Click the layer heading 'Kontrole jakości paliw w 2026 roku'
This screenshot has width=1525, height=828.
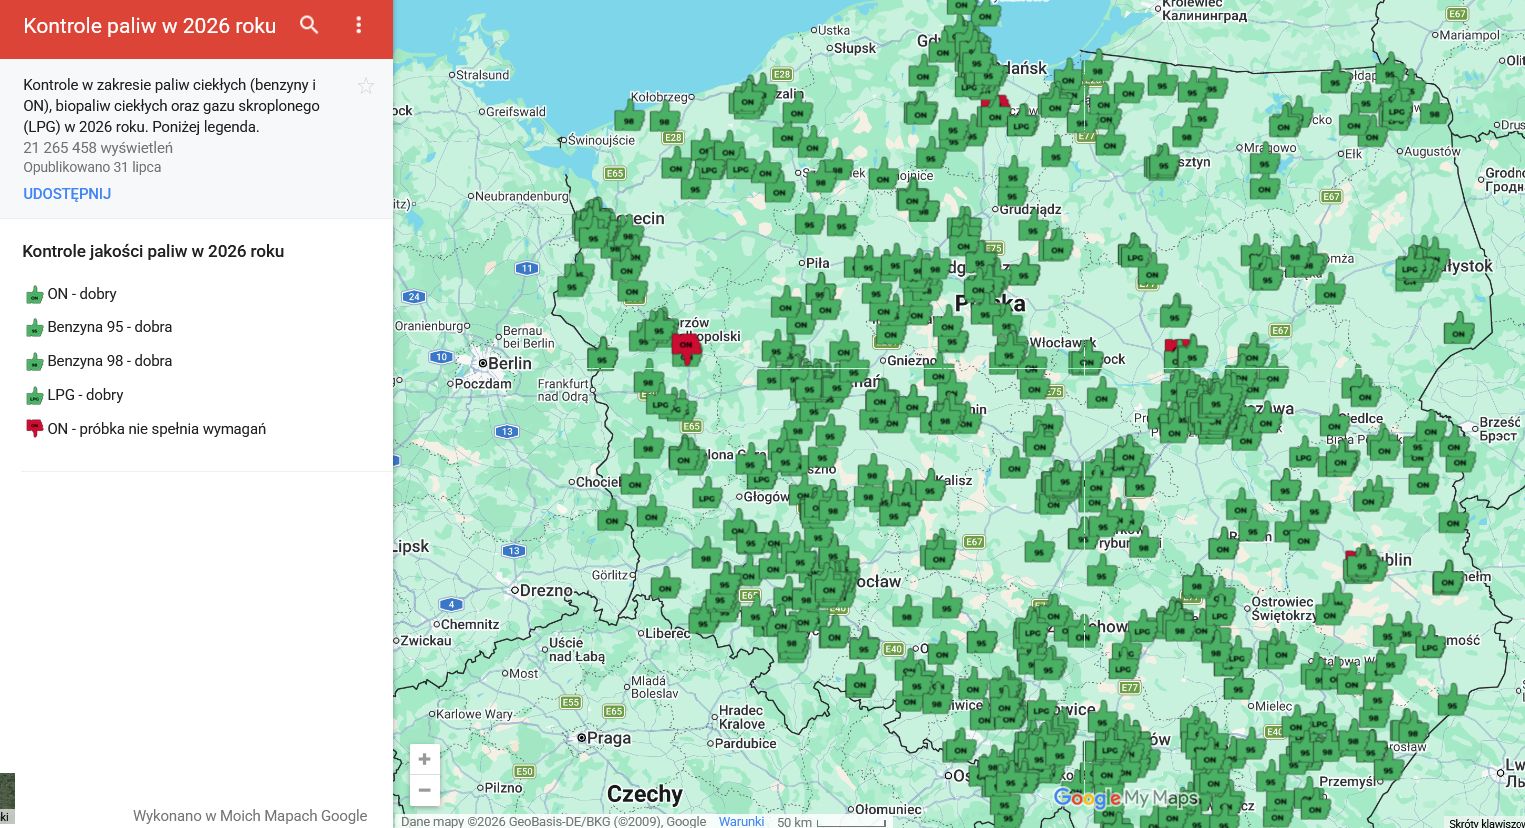coord(153,251)
